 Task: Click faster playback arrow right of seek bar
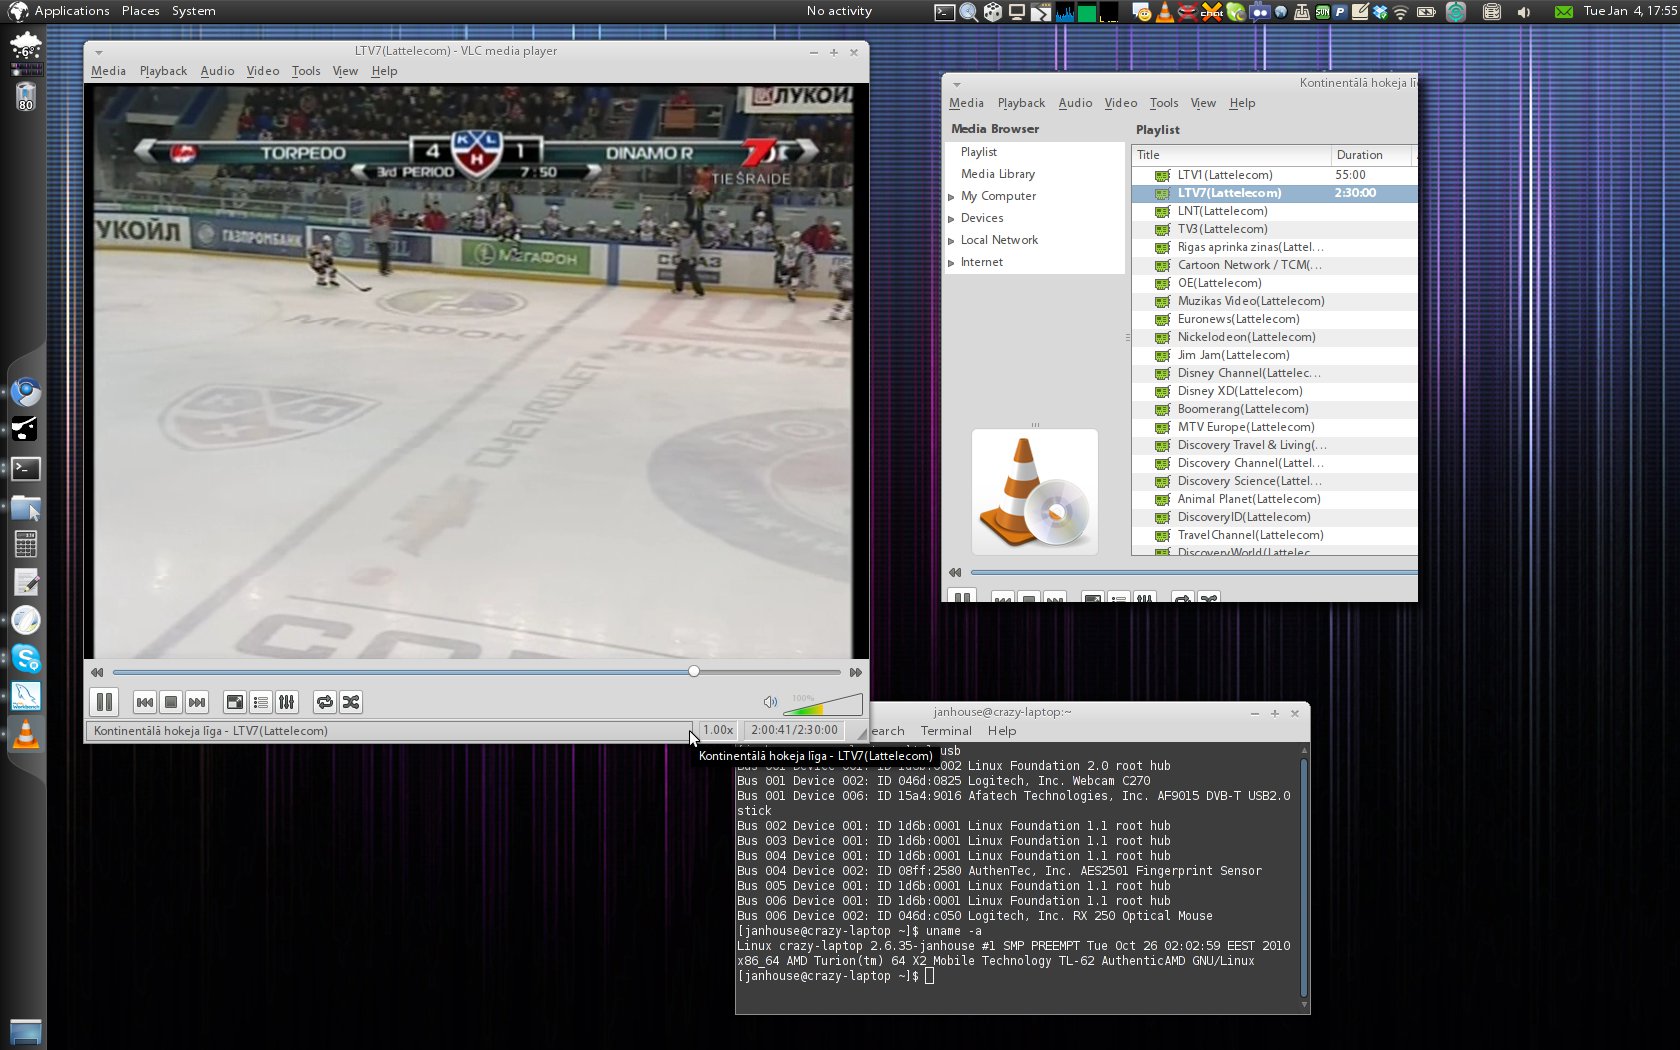[x=856, y=672]
